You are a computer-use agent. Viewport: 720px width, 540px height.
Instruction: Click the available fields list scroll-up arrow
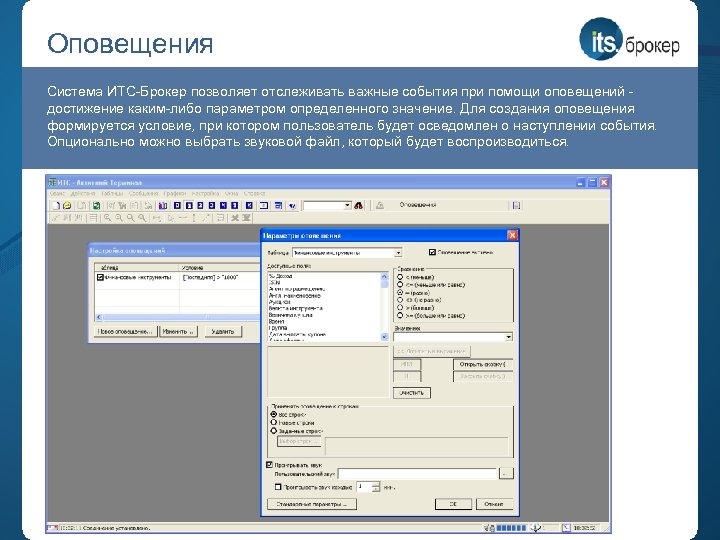384,276
